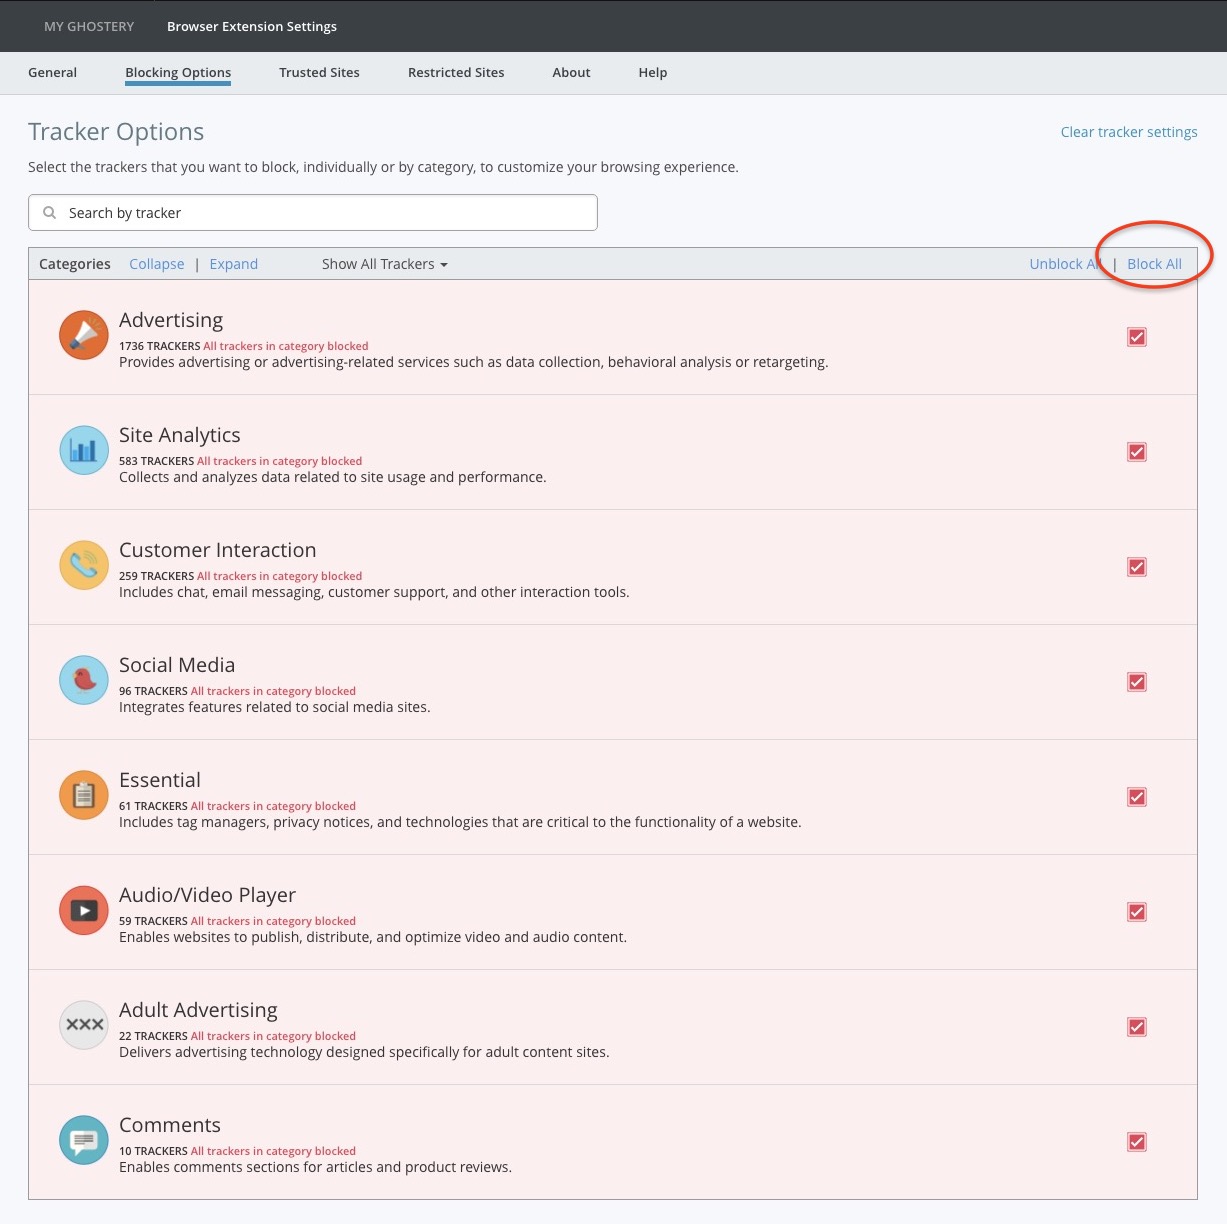
Task: Switch to the General tab
Action: [x=52, y=72]
